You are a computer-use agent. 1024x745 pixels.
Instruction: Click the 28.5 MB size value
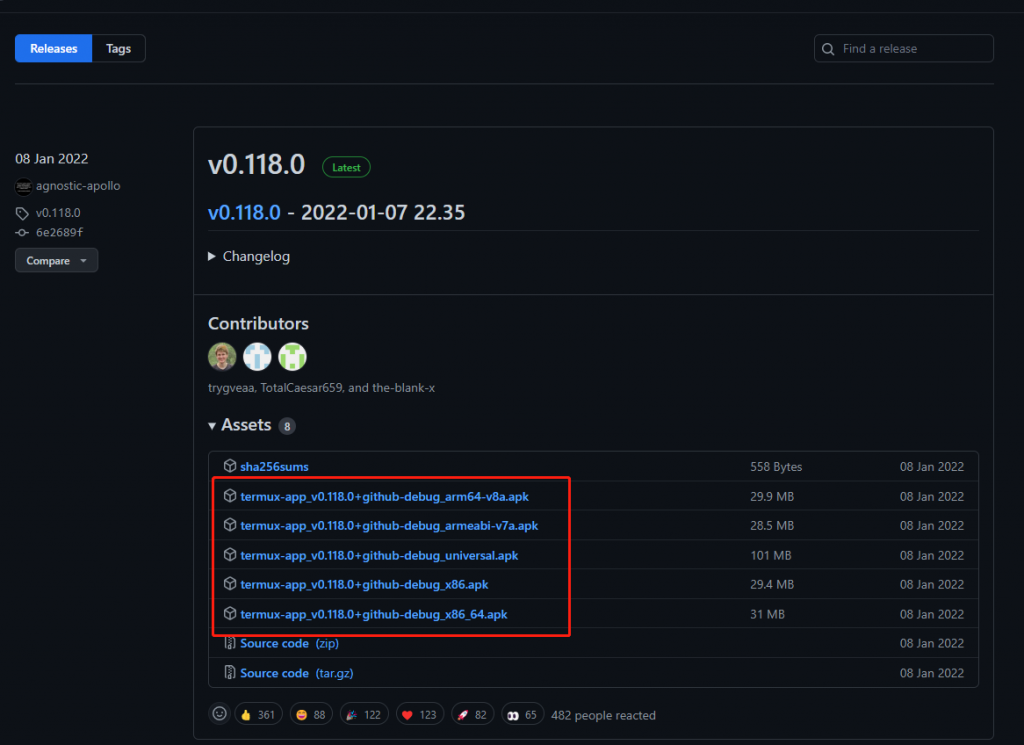772,526
